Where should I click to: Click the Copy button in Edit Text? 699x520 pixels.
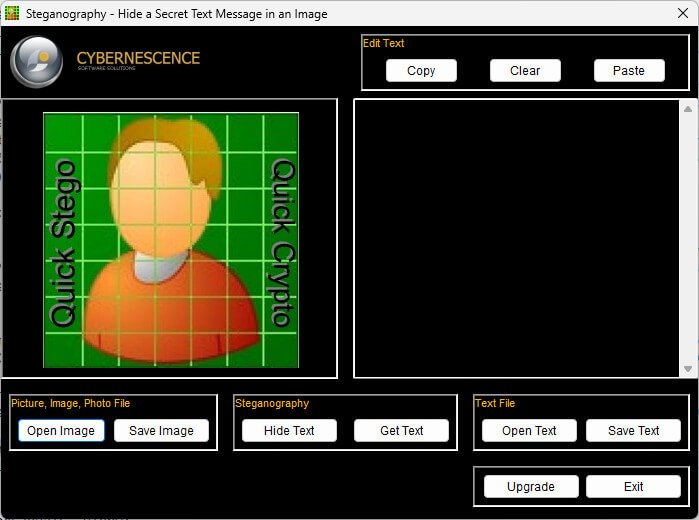[421, 70]
